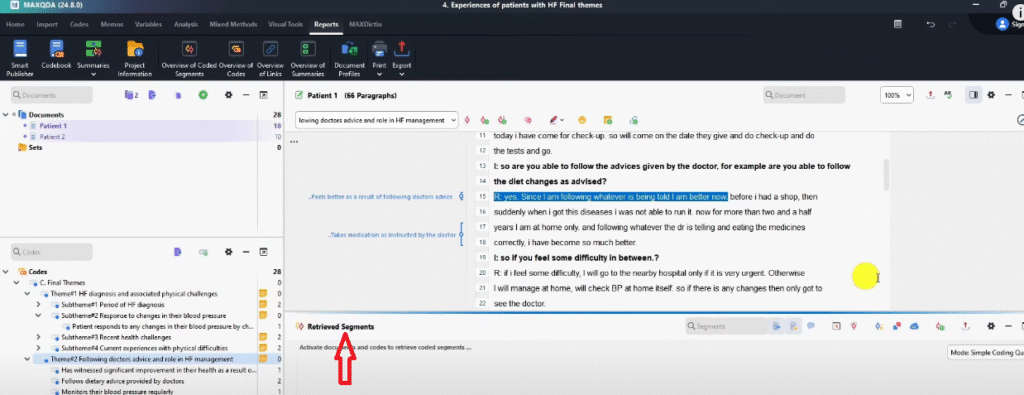
Task: Open document browser settings gear
Action: (x=991, y=95)
